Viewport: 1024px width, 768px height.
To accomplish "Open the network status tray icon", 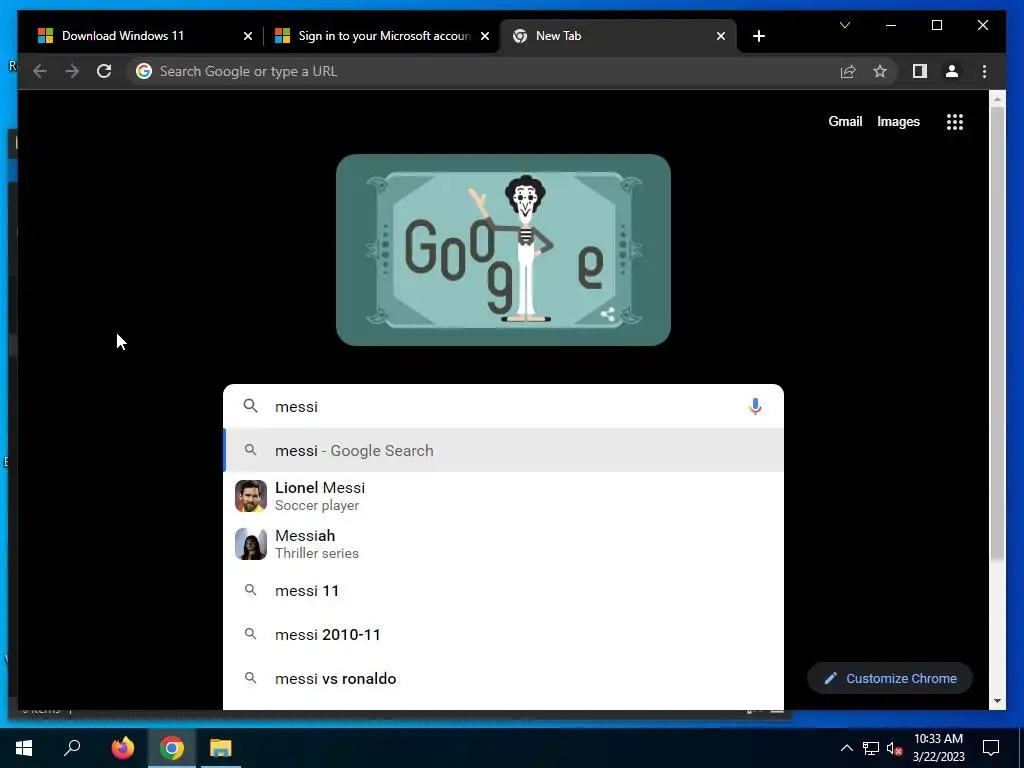I will (x=871, y=748).
